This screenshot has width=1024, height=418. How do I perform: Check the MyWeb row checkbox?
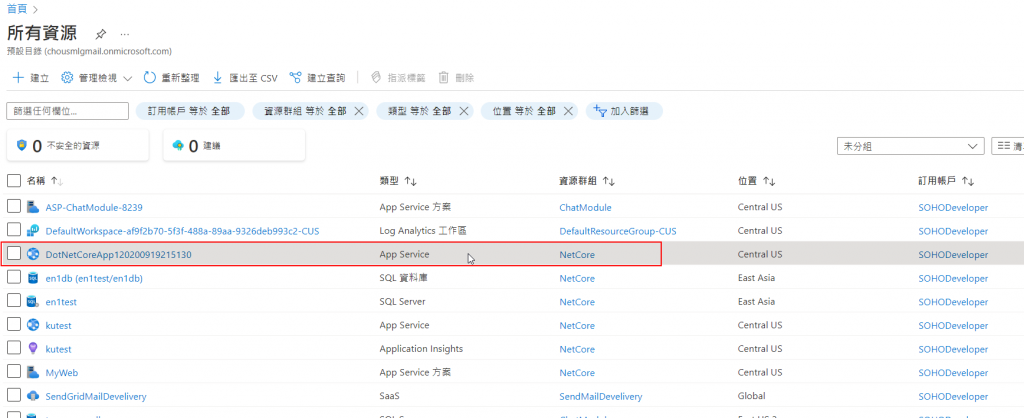[14, 372]
